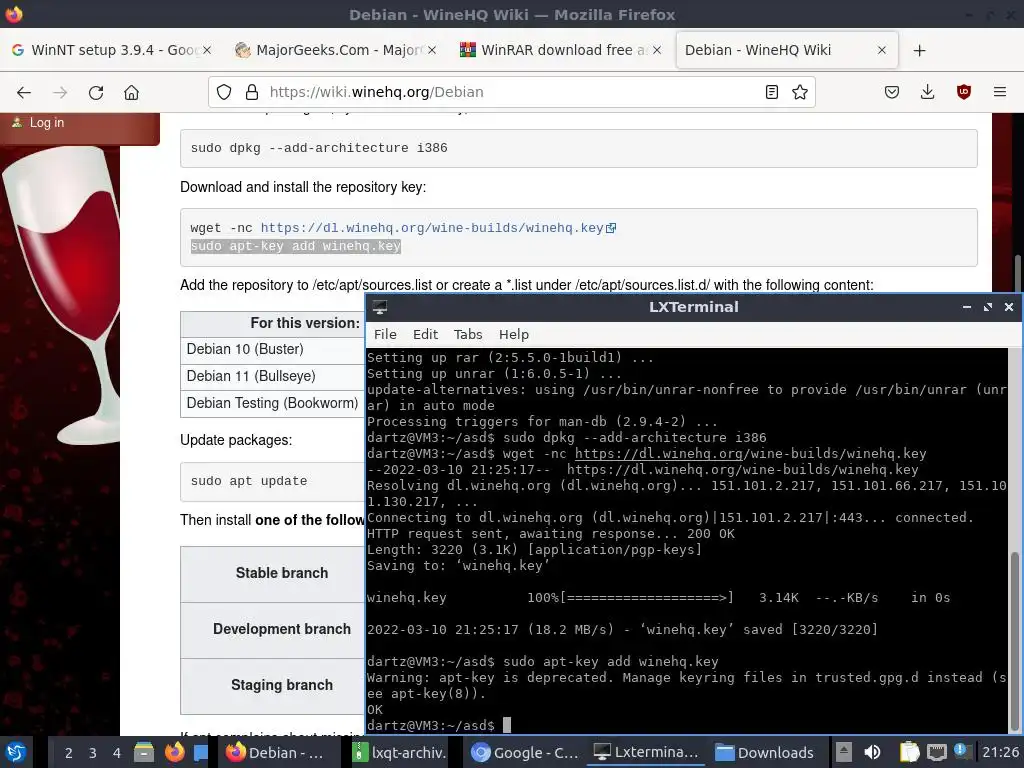This screenshot has width=1024, height=768.
Task: Open the Firefox home page
Action: click(x=131, y=92)
